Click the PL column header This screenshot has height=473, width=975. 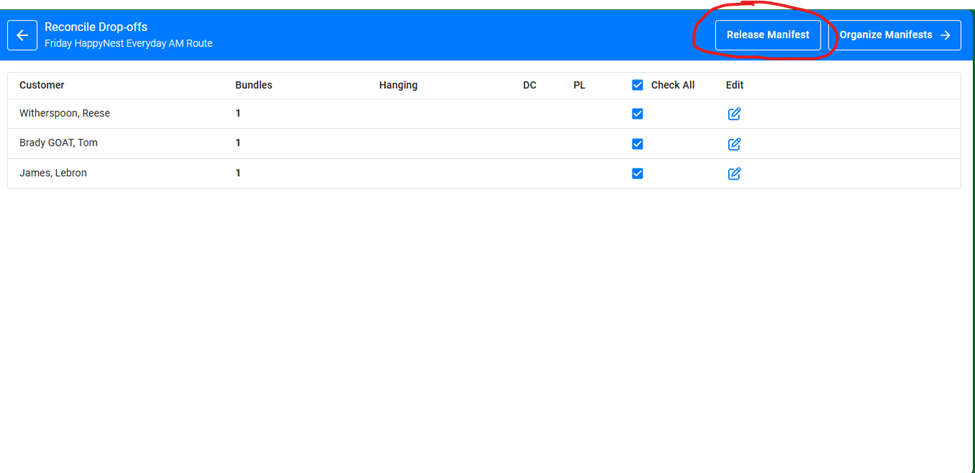[579, 86]
